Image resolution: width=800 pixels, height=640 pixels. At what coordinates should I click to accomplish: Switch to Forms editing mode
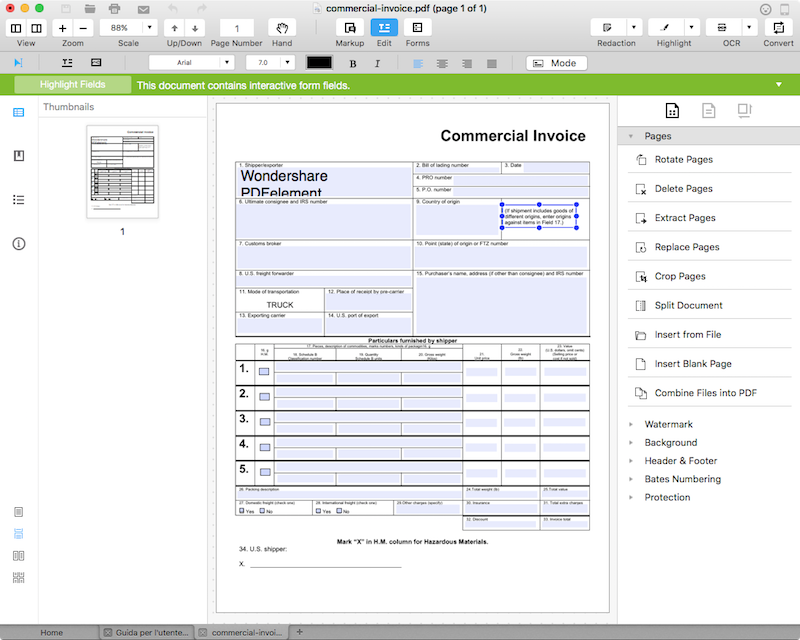tap(417, 27)
